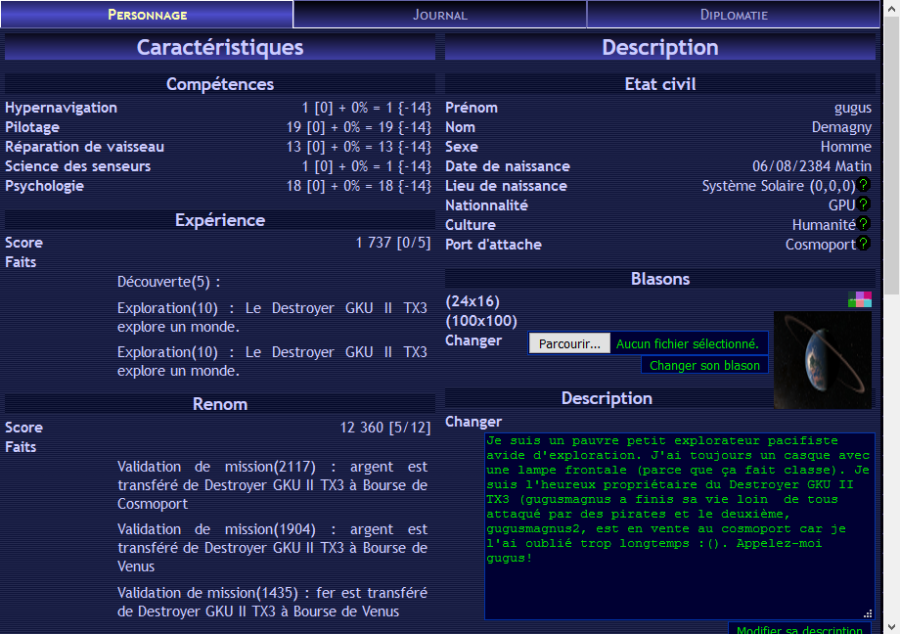The image size is (900, 634).
Task: Open help for Lieu de naissance
Action: 864,186
